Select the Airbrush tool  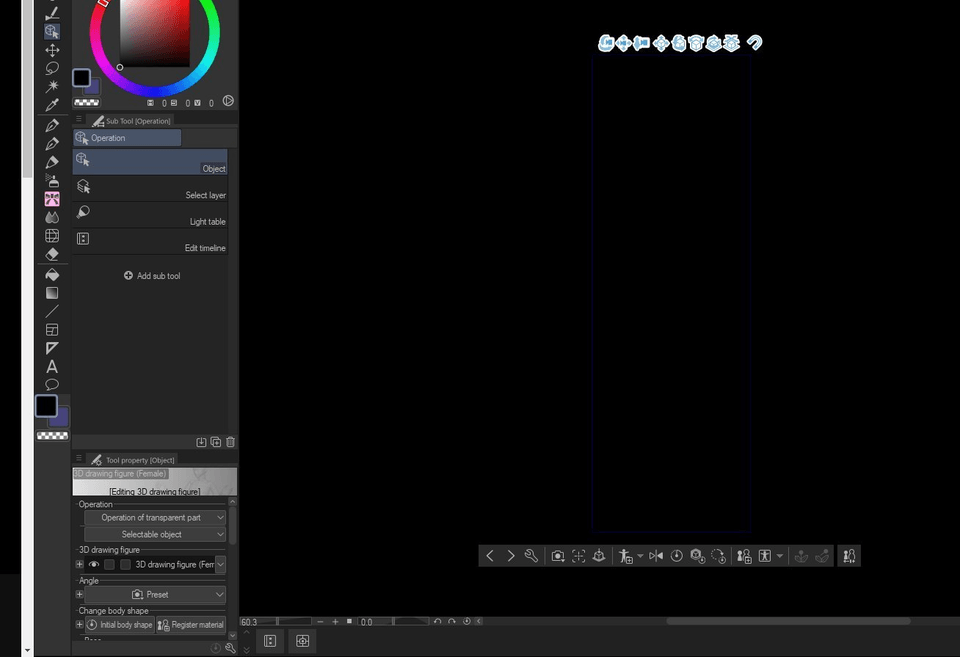(52, 181)
